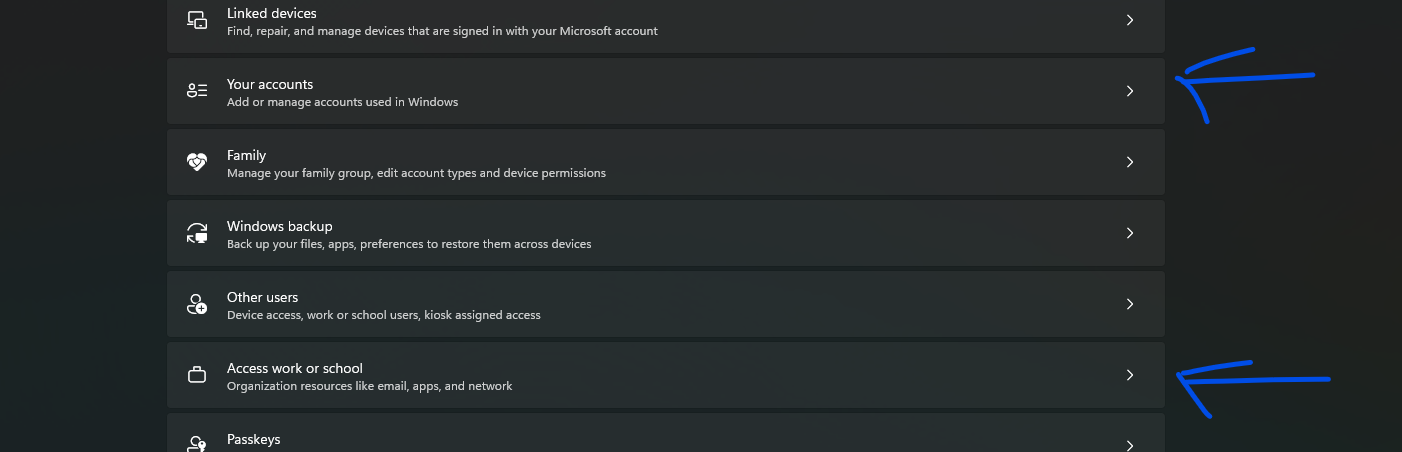This screenshot has width=1402, height=452.
Task: Click 'Device access, work or school users' text
Action: pos(384,315)
